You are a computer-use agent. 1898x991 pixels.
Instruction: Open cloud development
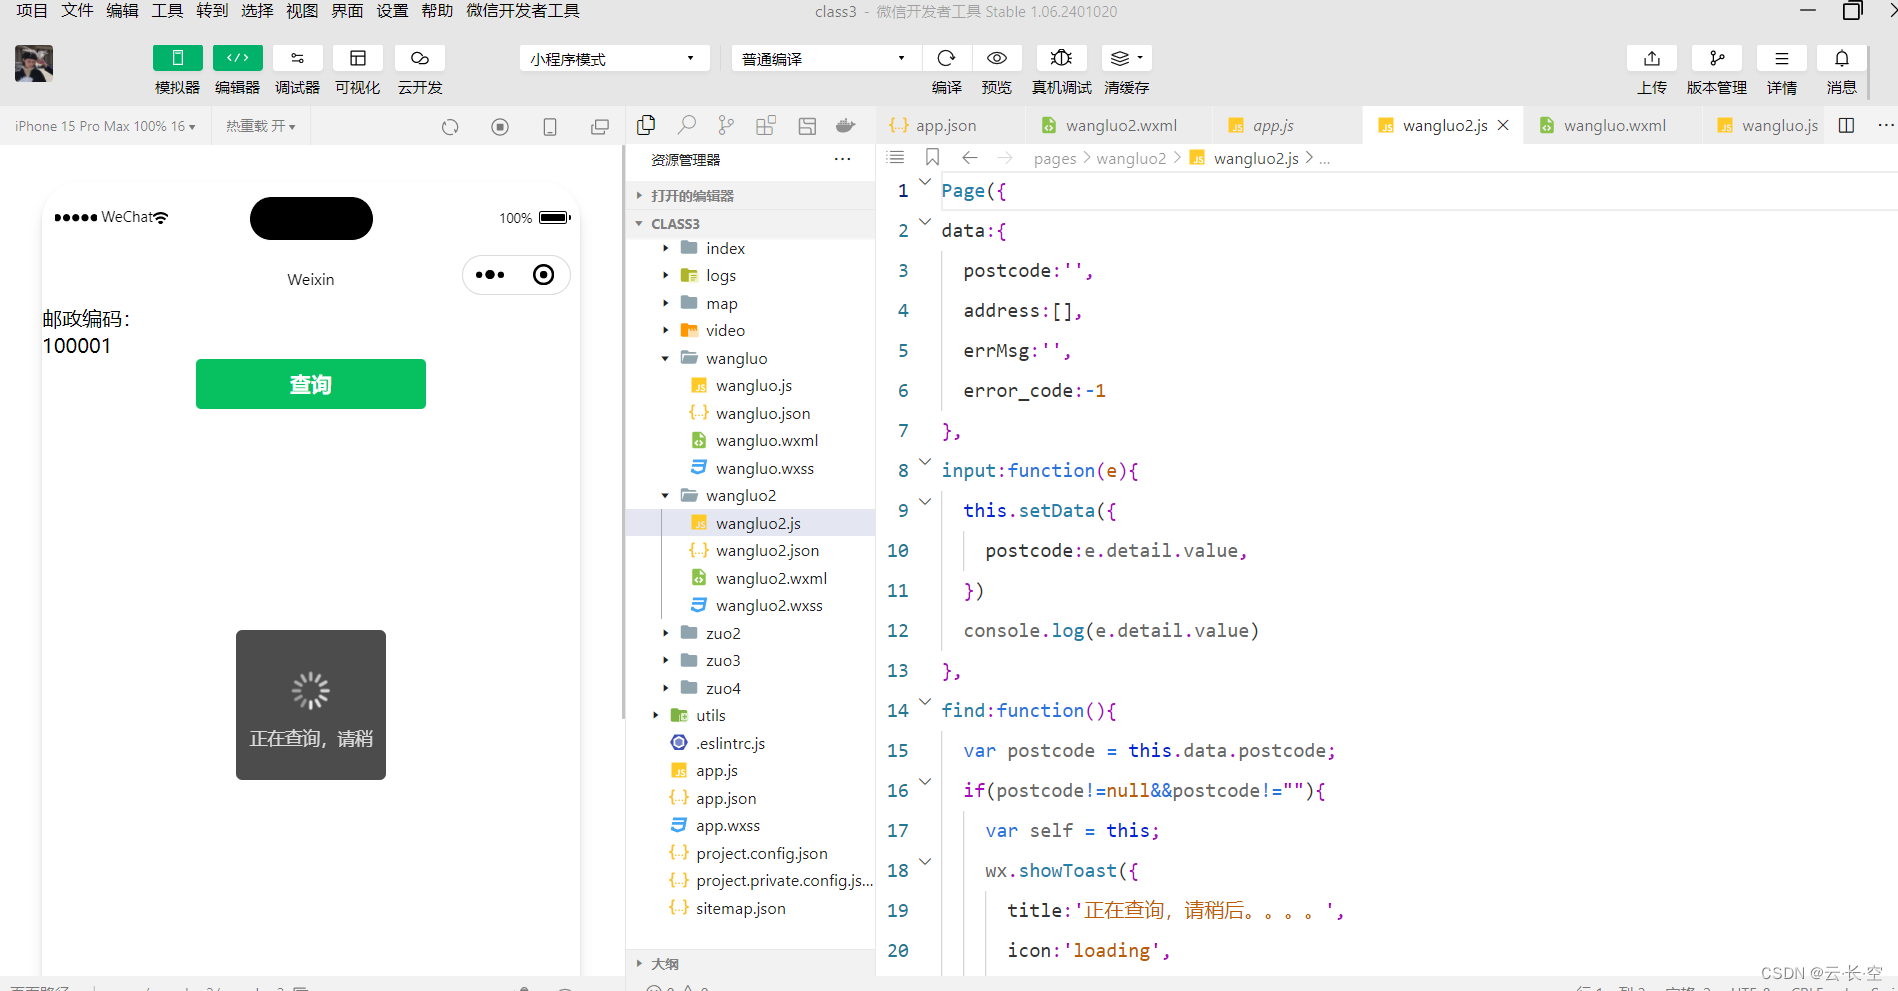(x=419, y=58)
